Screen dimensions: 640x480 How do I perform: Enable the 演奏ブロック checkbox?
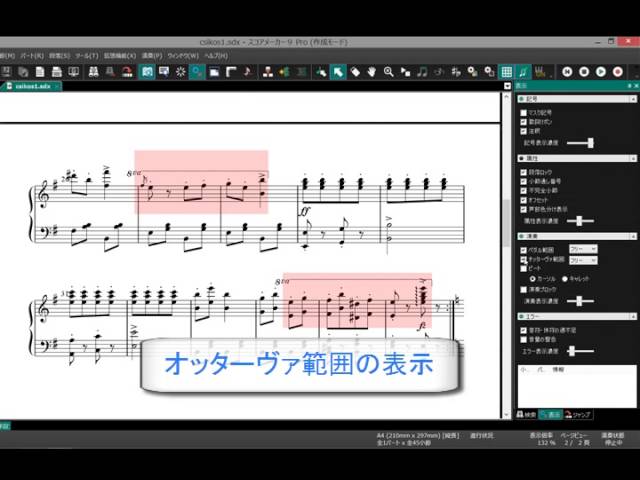coord(523,289)
